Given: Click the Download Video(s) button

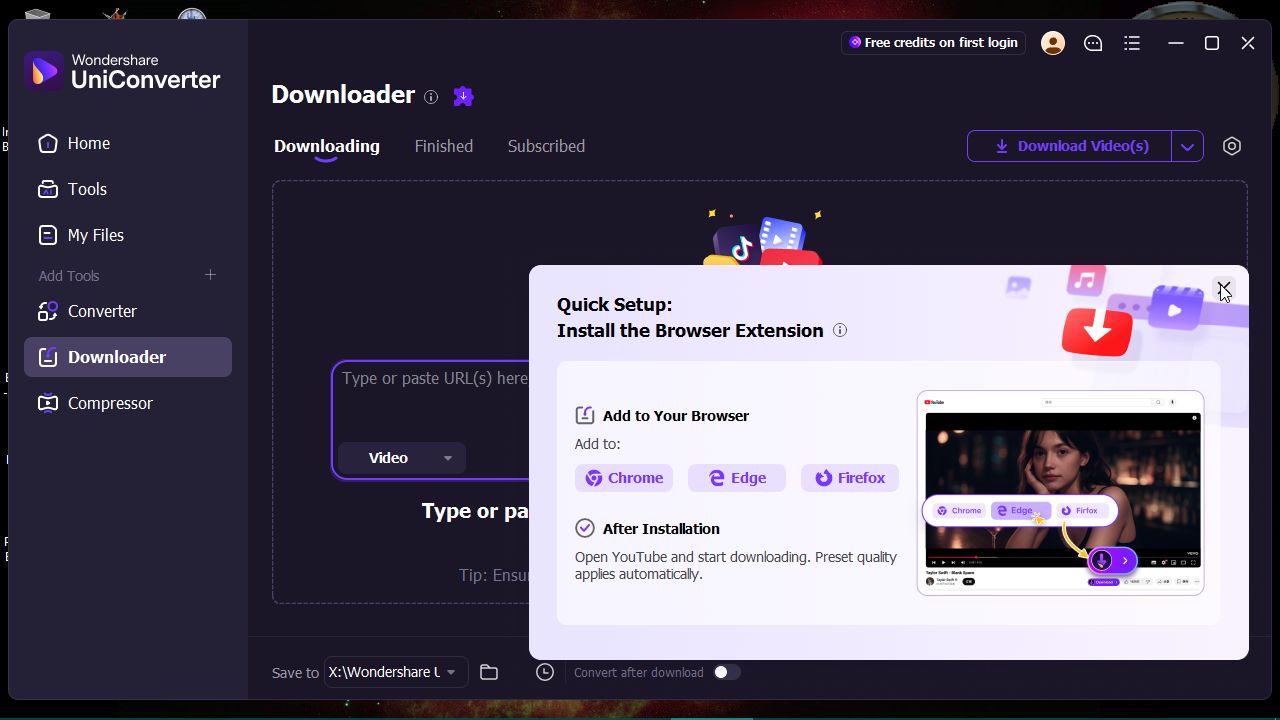Looking at the screenshot, I should [x=1069, y=146].
